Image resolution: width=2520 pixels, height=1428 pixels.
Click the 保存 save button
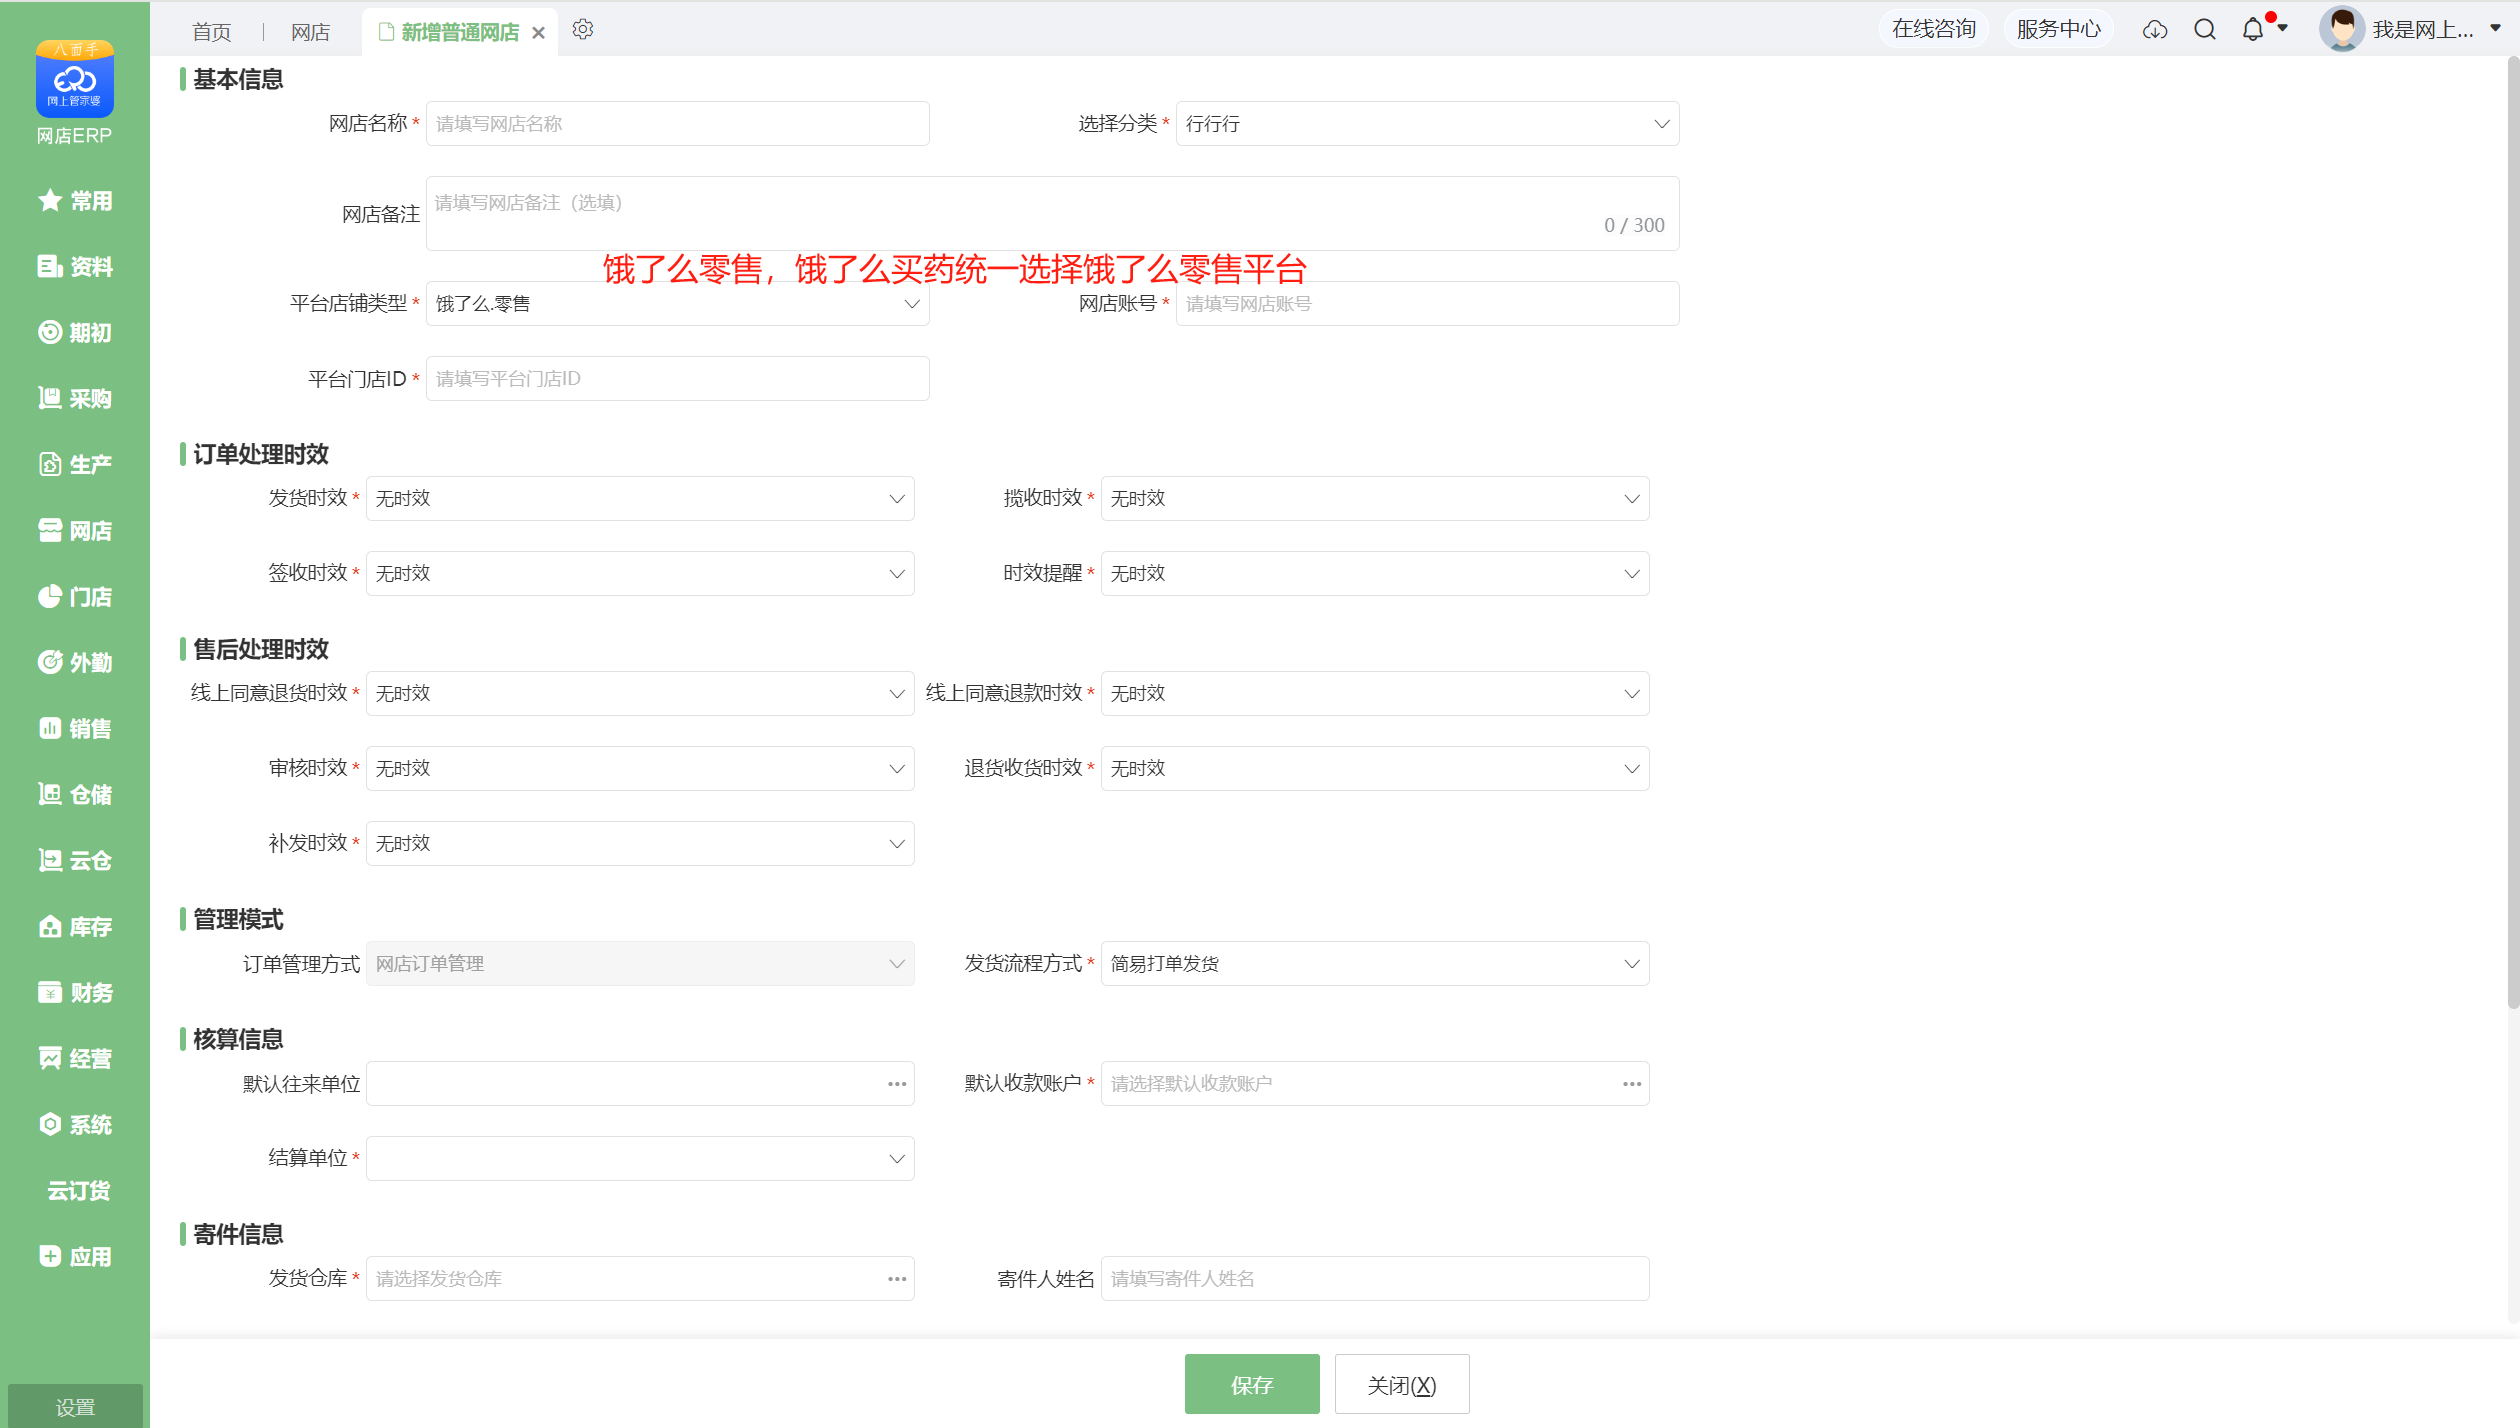(x=1252, y=1385)
